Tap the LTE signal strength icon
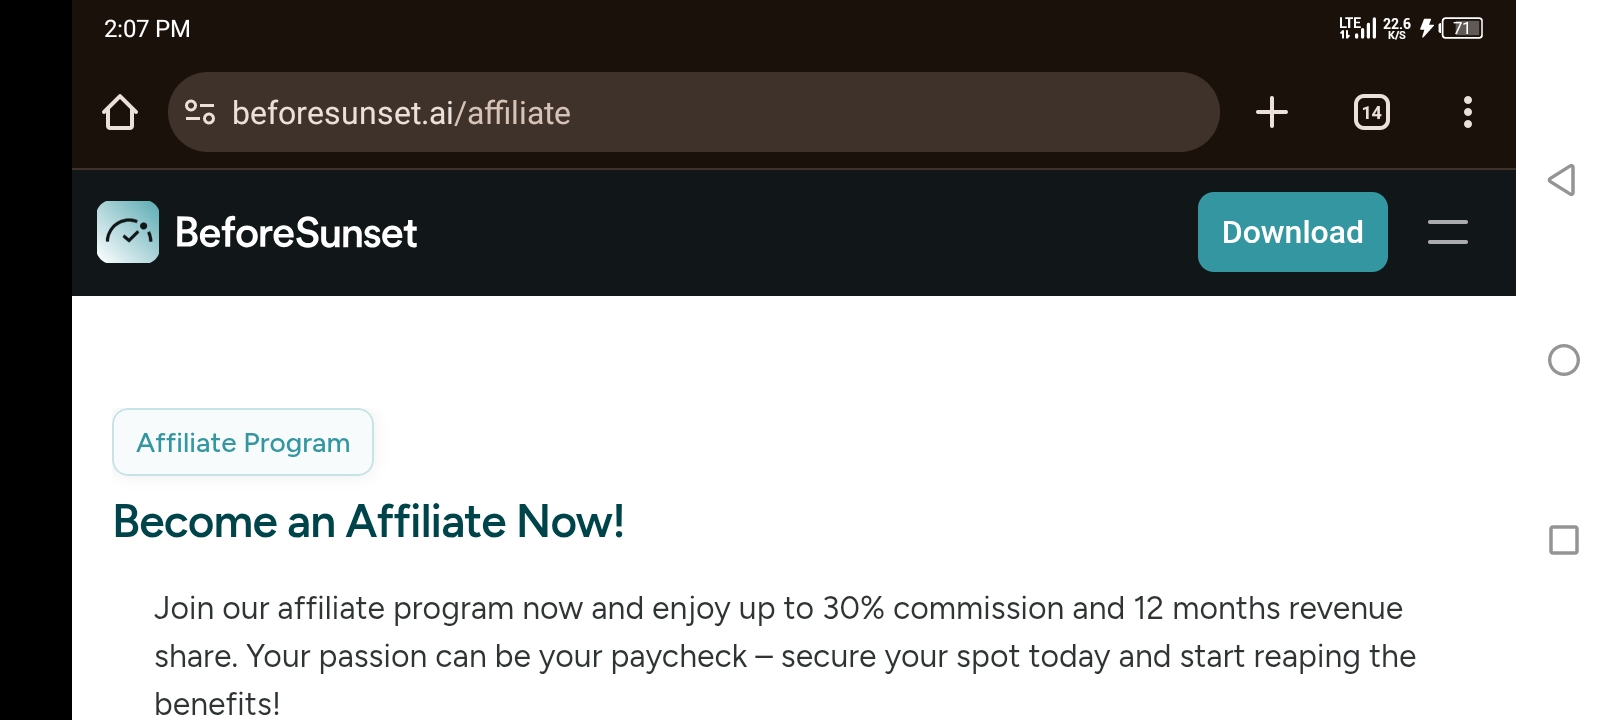Image resolution: width=1612 pixels, height=720 pixels. click(x=1357, y=28)
